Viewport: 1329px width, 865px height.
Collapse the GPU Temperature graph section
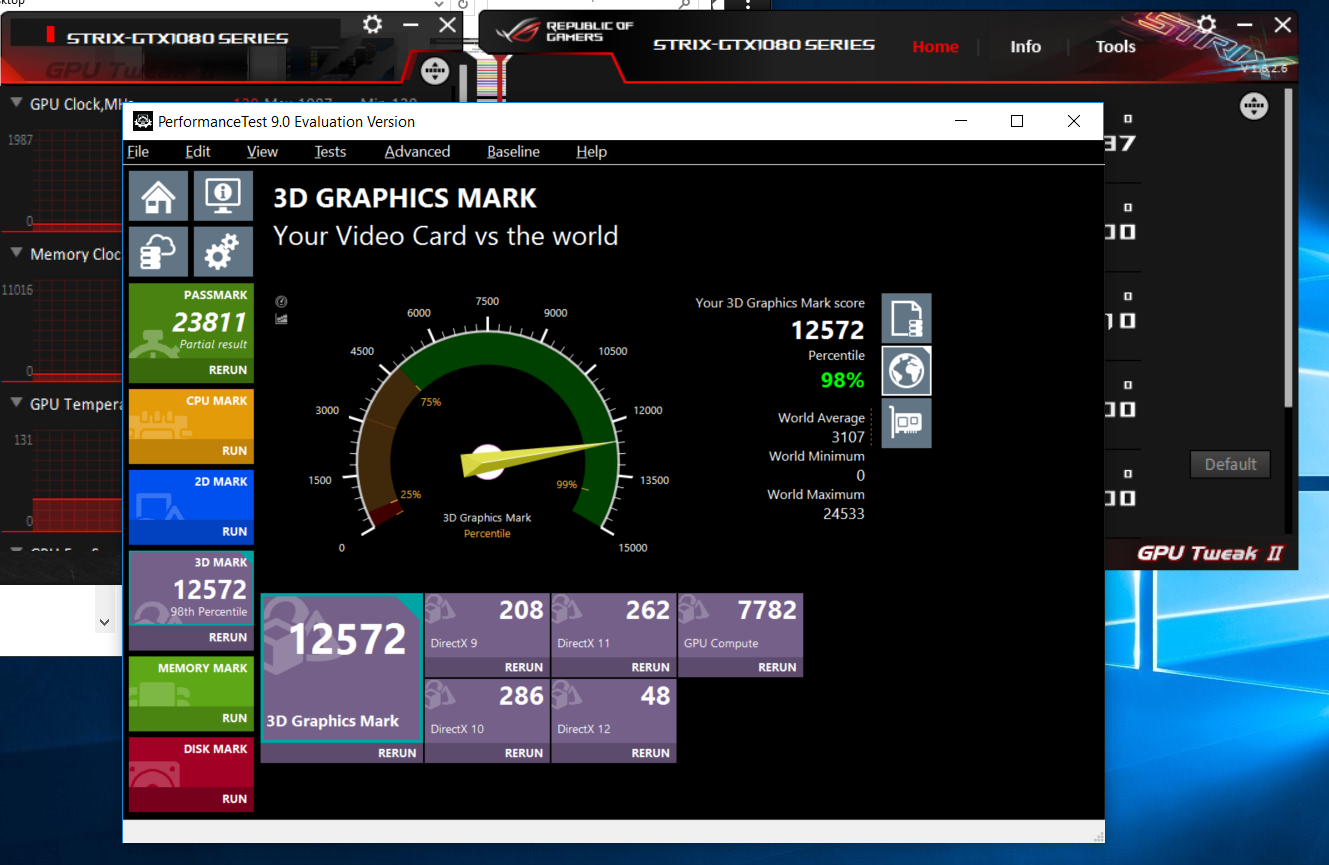coord(17,404)
